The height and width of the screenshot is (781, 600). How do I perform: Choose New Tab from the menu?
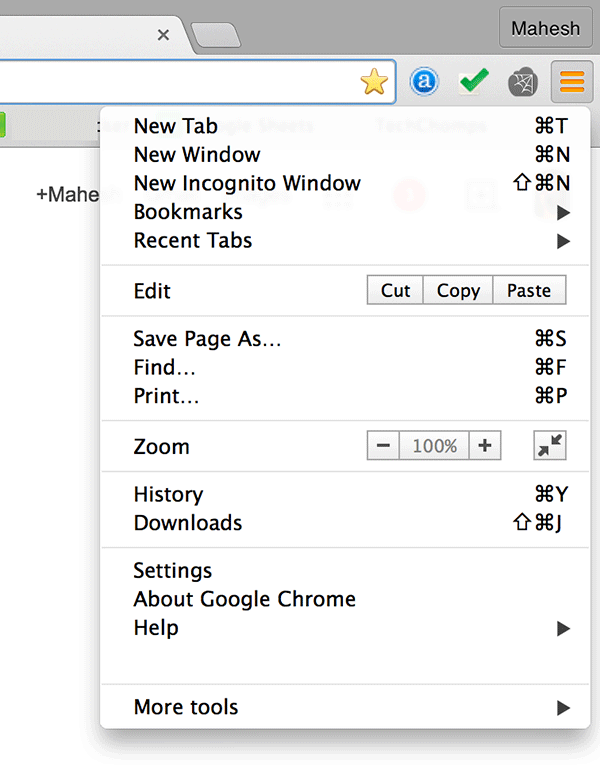tap(345, 126)
